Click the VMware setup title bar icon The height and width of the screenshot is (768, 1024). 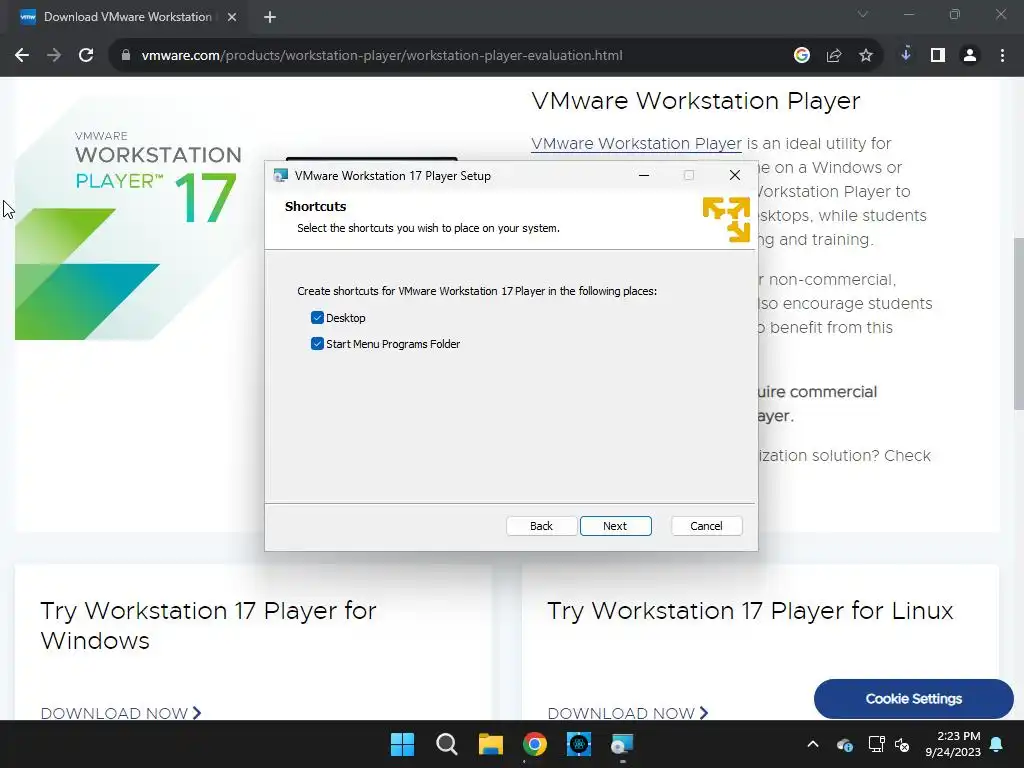pyautogui.click(x=281, y=176)
